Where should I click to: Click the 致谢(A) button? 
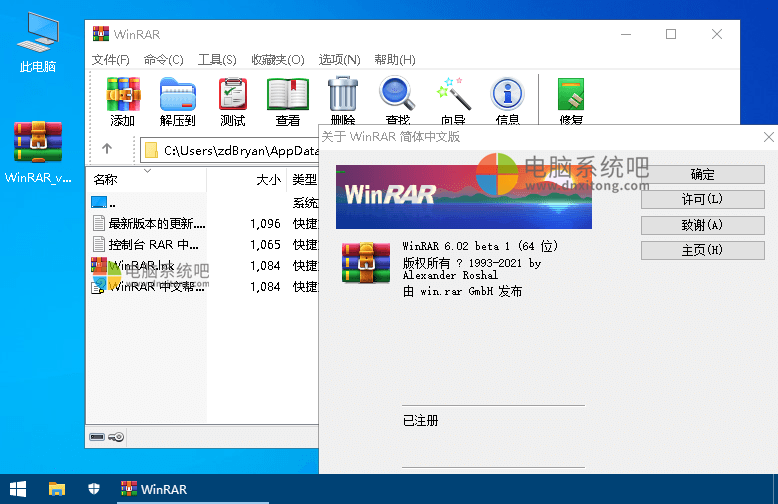703,225
